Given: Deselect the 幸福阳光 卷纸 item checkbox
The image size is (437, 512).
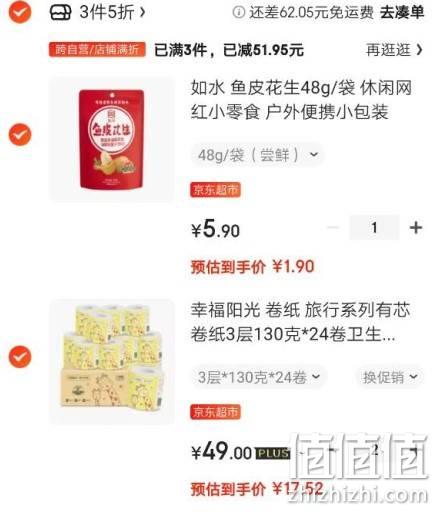Looking at the screenshot, I should click(20, 357).
